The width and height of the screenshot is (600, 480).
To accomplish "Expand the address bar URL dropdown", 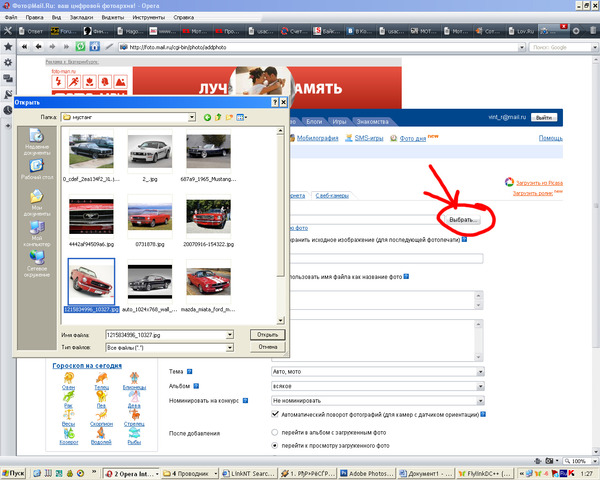I will coord(522,47).
